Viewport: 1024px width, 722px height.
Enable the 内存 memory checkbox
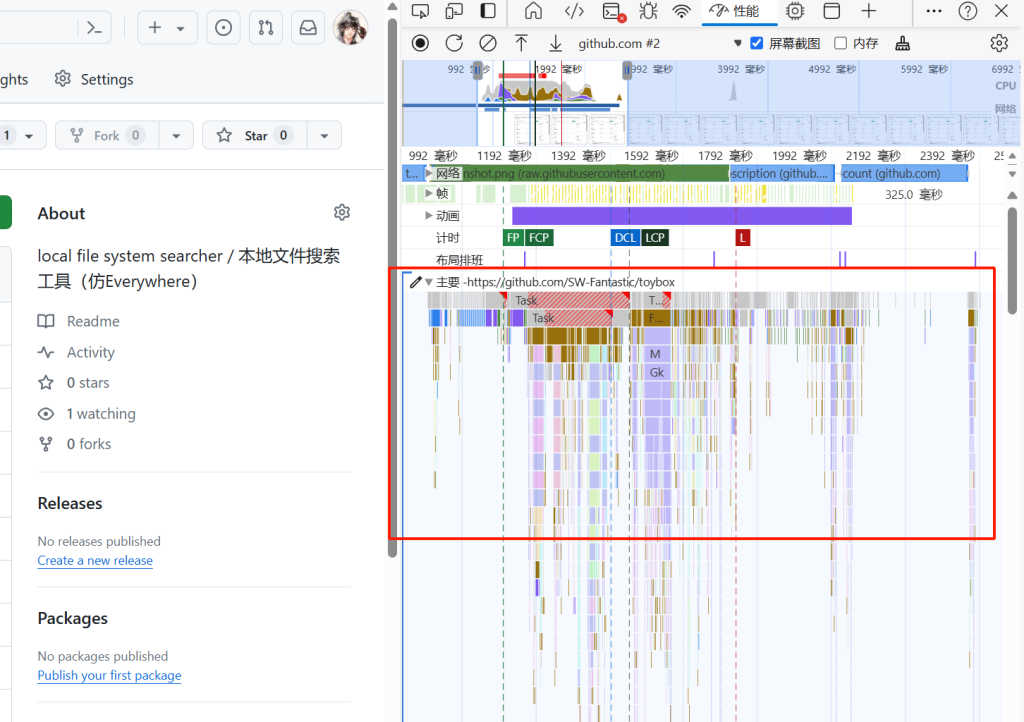point(841,43)
